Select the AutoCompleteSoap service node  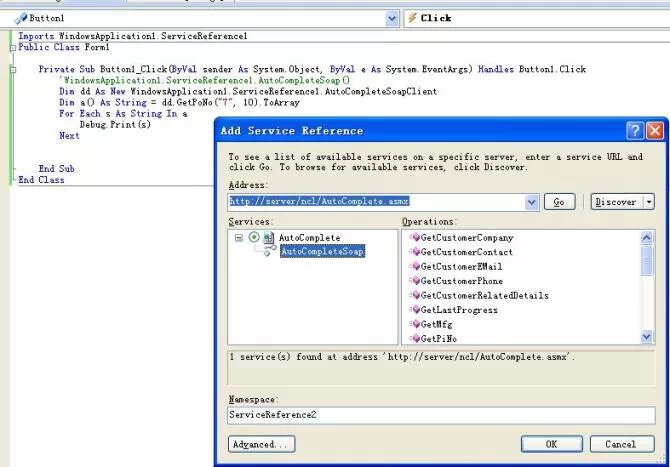pos(322,252)
